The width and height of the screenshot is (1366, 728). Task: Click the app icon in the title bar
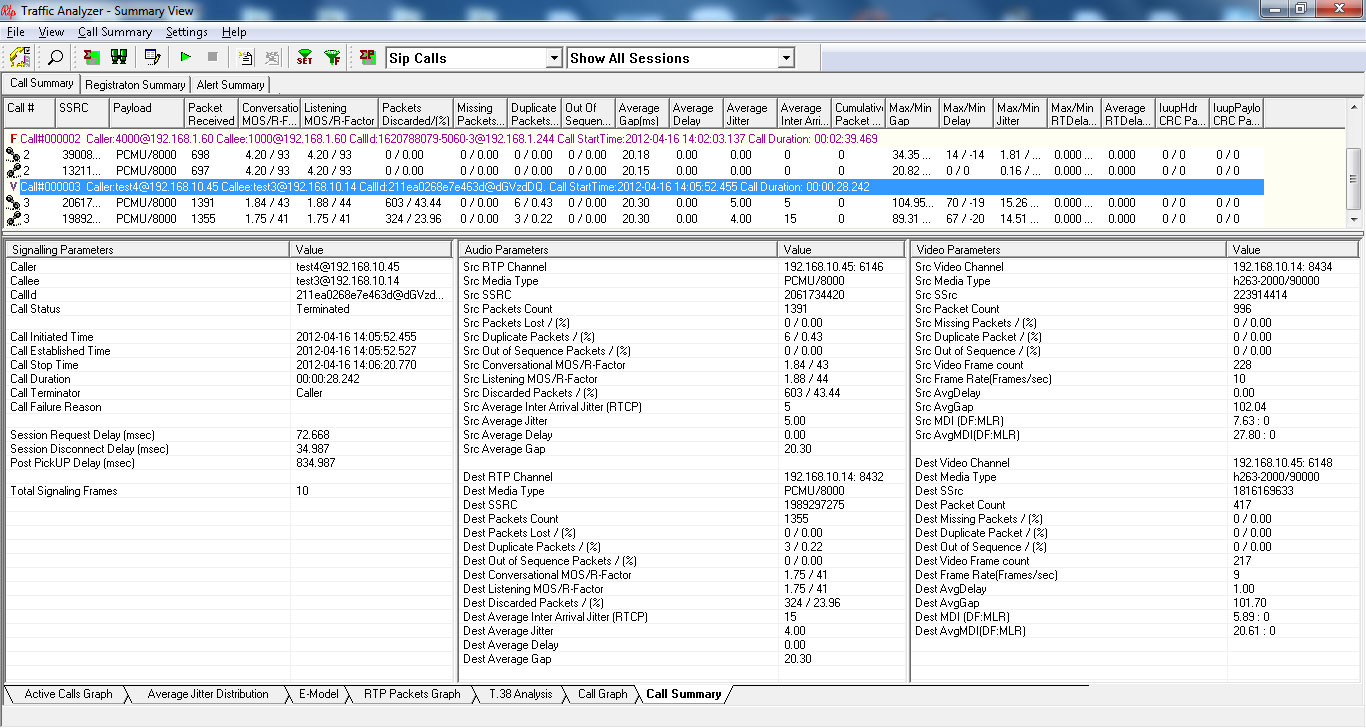10,9
